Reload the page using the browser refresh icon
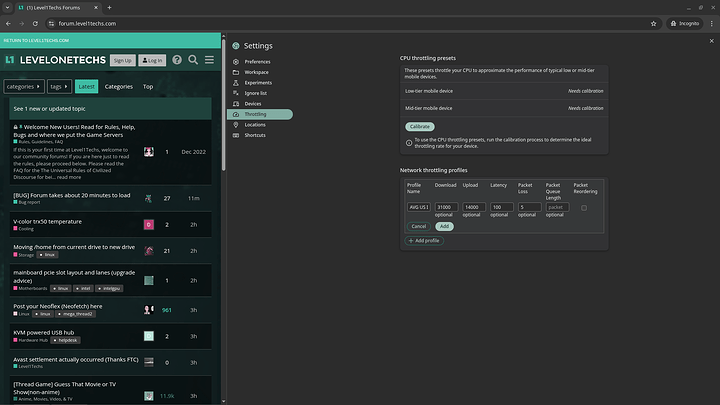The width and height of the screenshot is (720, 405). (x=37, y=22)
